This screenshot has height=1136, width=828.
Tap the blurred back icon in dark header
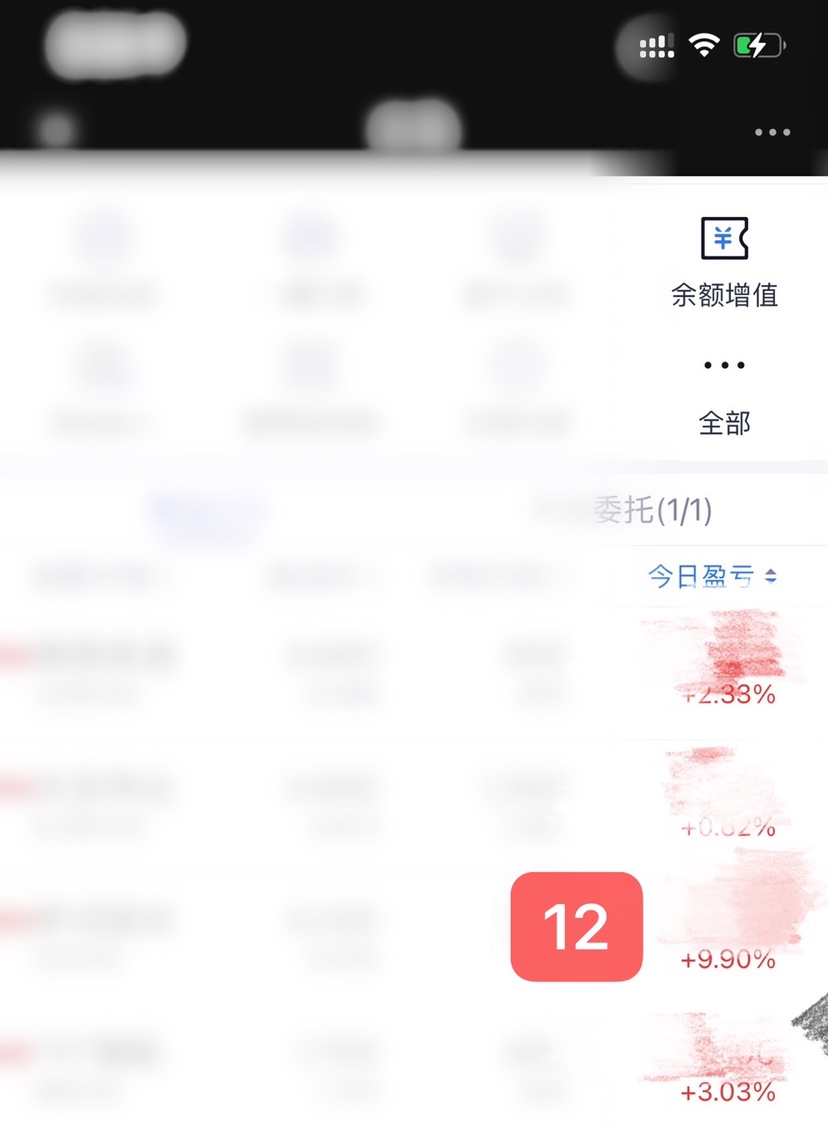(55, 130)
